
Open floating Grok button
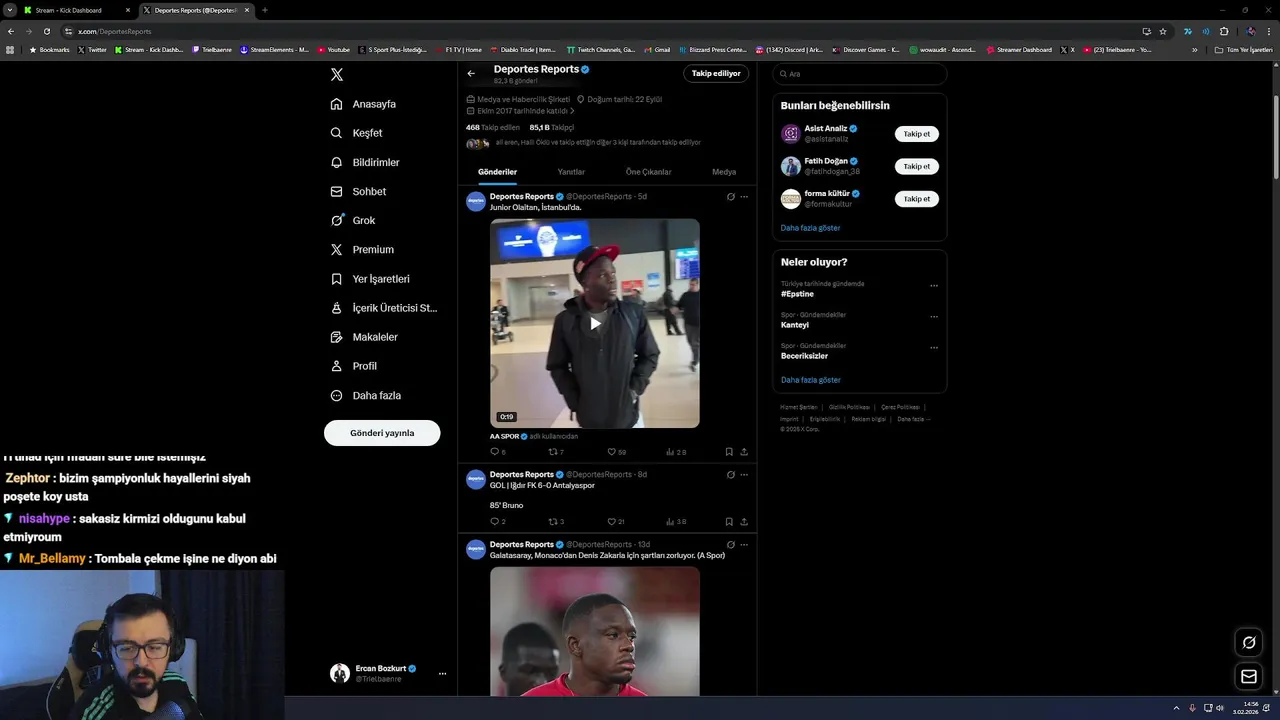click(1248, 642)
